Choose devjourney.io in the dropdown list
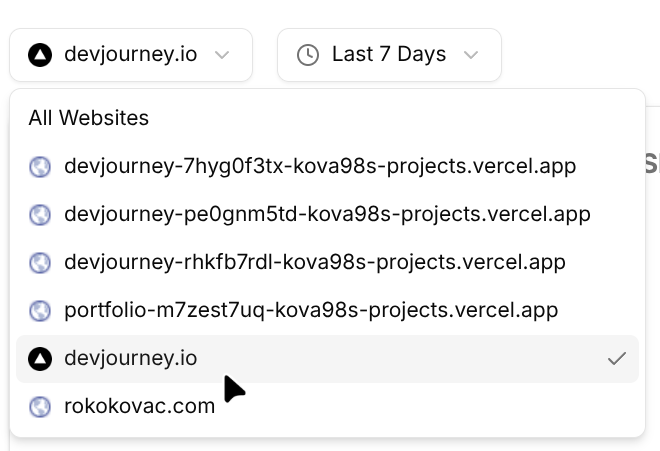 point(130,358)
